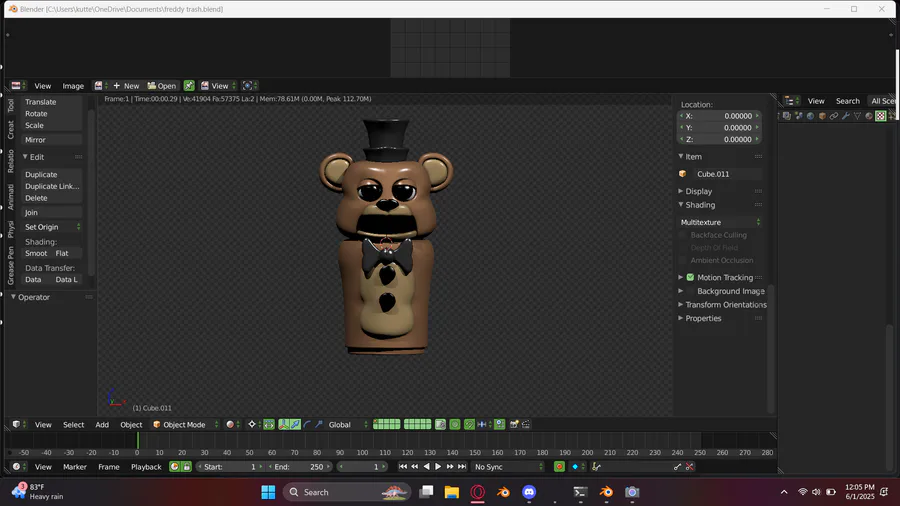Open the World properties globe icon

(x=810, y=116)
